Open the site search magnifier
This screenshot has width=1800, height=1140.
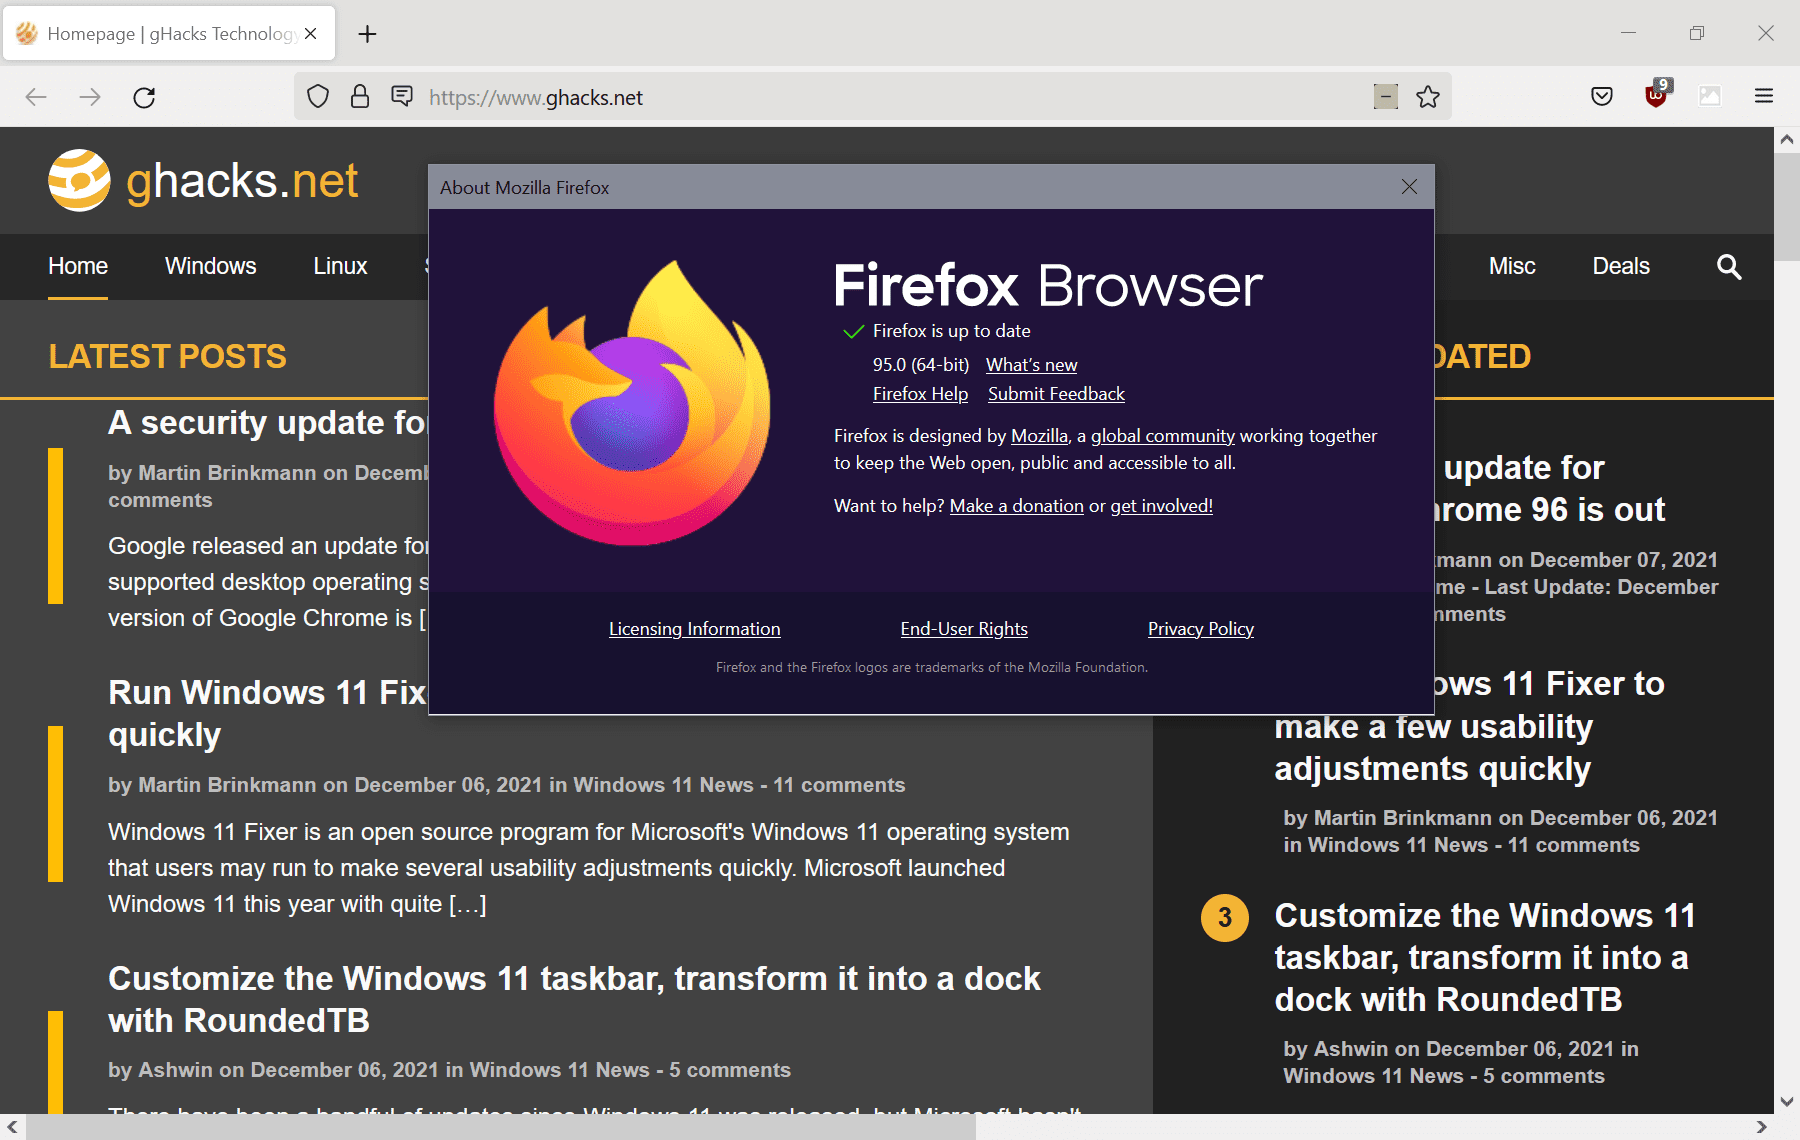click(x=1729, y=267)
